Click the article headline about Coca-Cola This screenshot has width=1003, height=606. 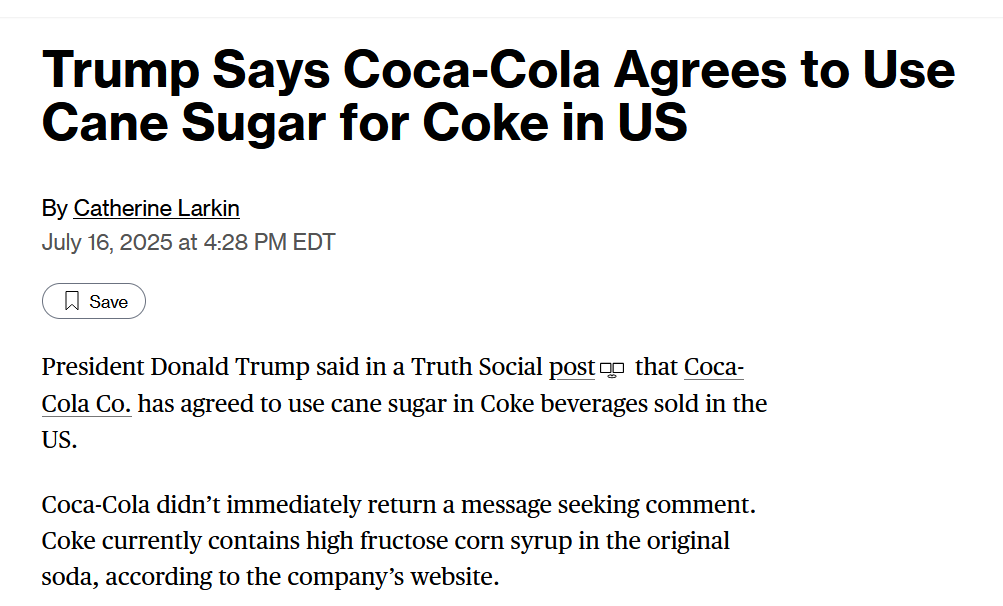pos(498,96)
